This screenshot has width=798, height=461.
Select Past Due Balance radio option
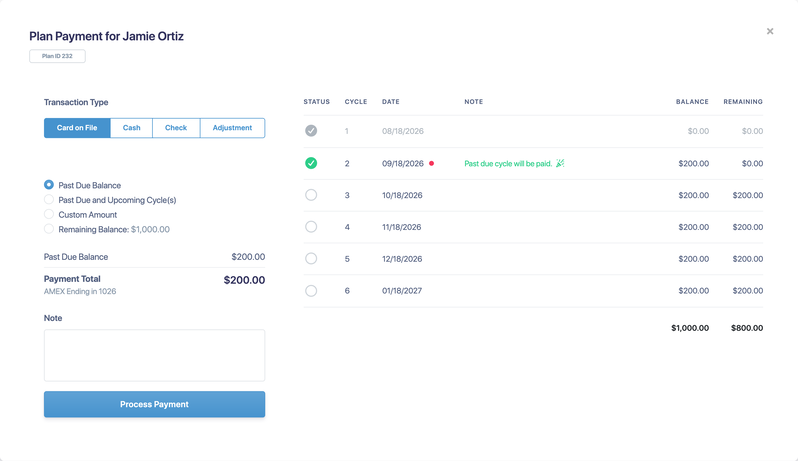click(49, 185)
